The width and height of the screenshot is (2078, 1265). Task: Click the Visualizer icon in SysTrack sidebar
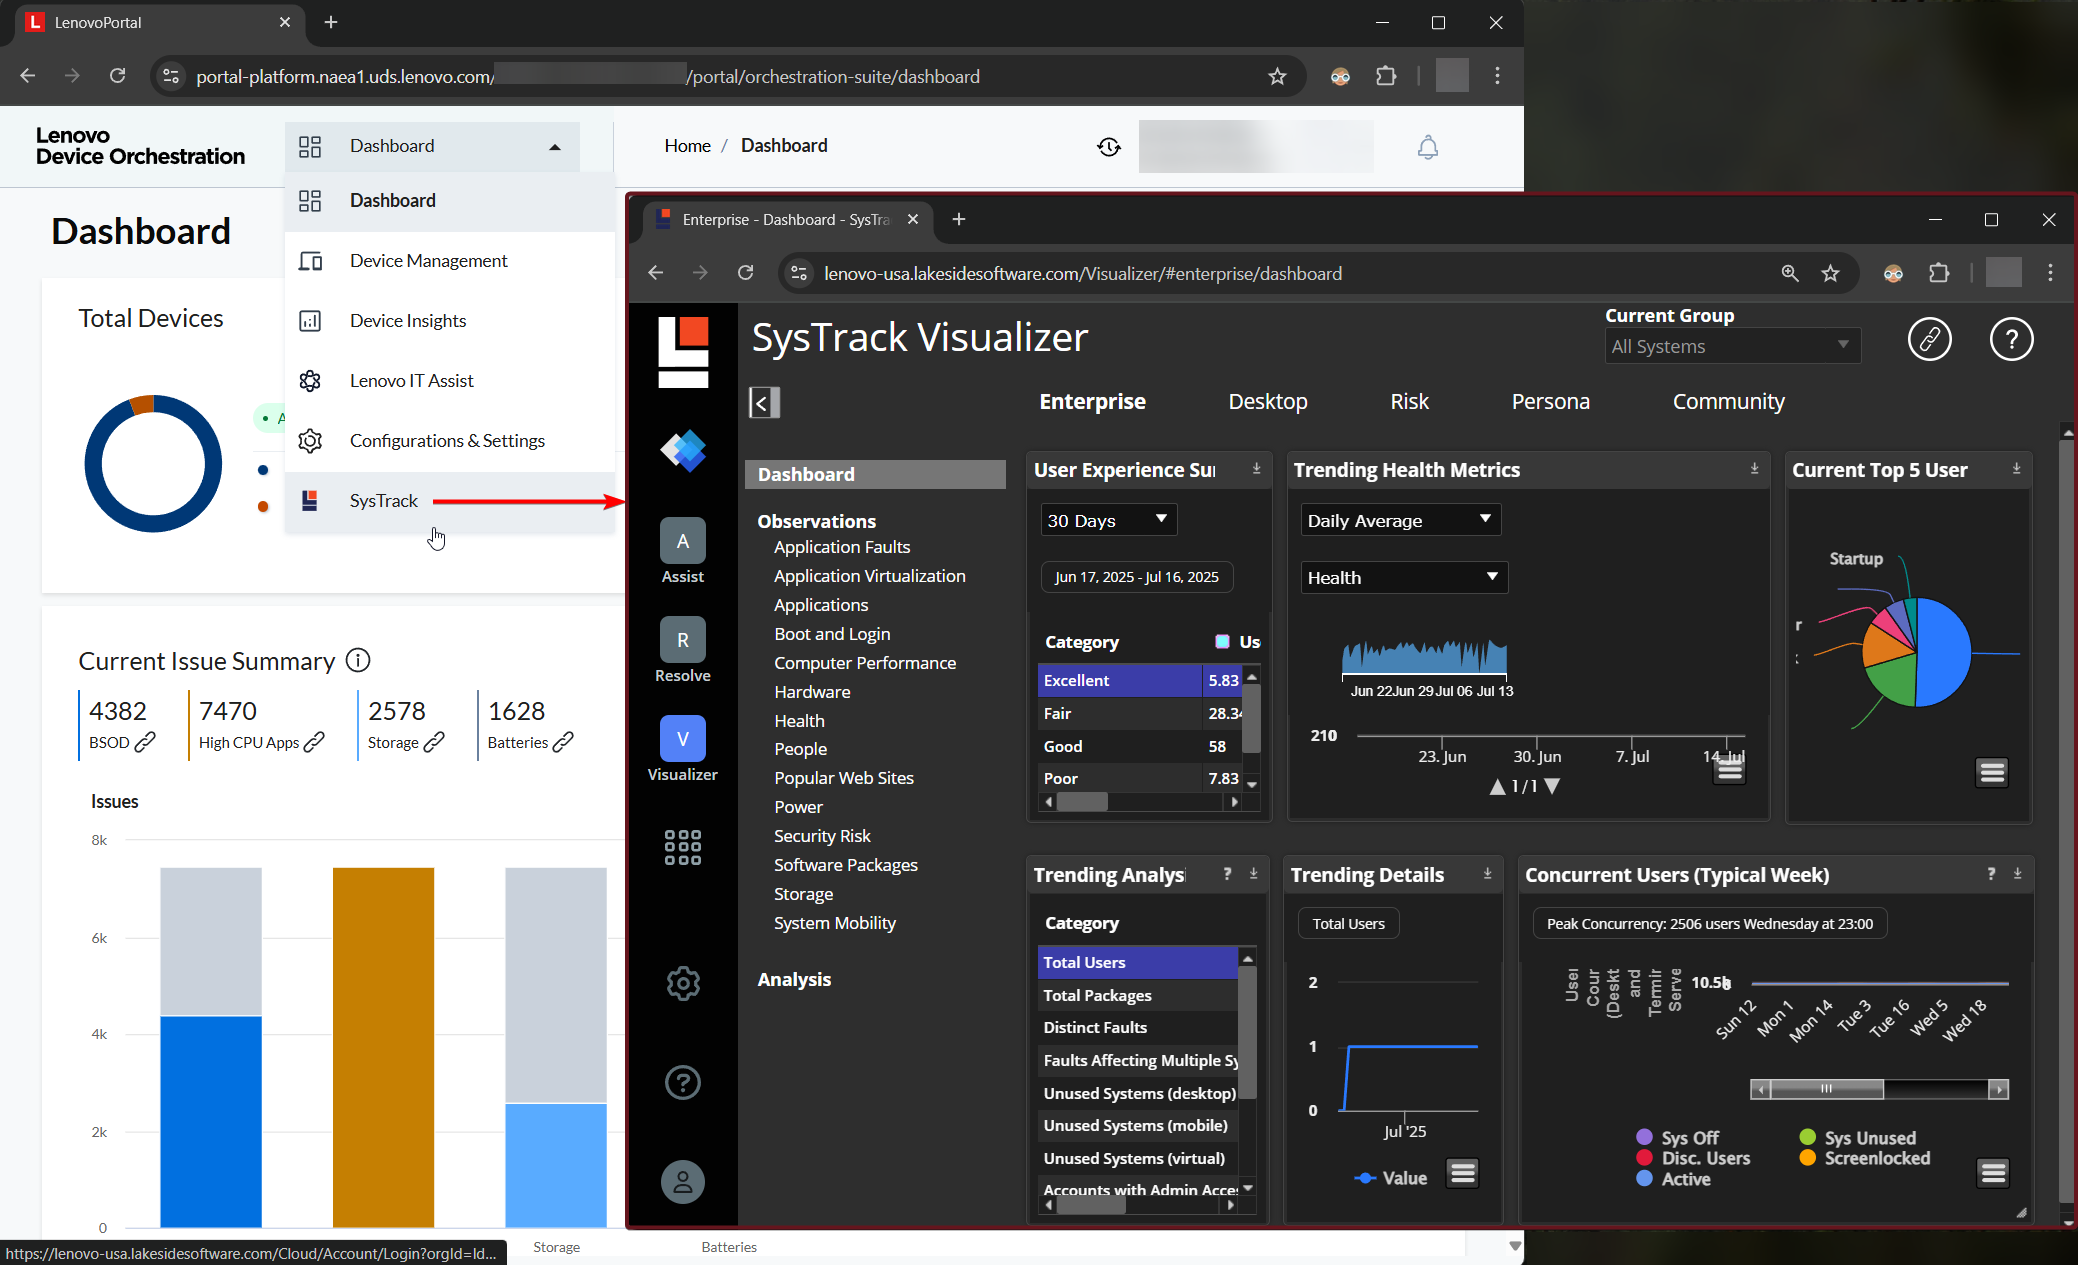tap(683, 739)
